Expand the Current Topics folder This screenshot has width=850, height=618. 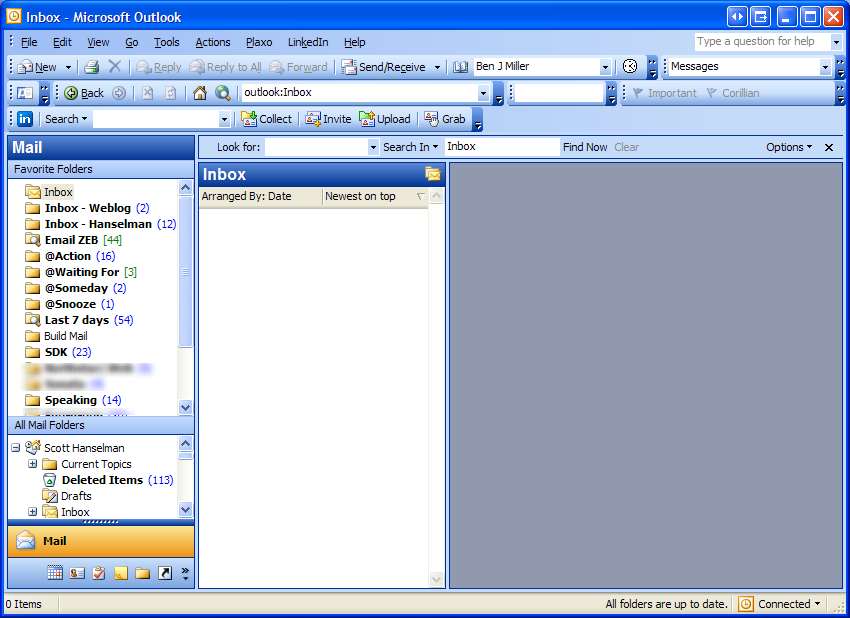(33, 464)
